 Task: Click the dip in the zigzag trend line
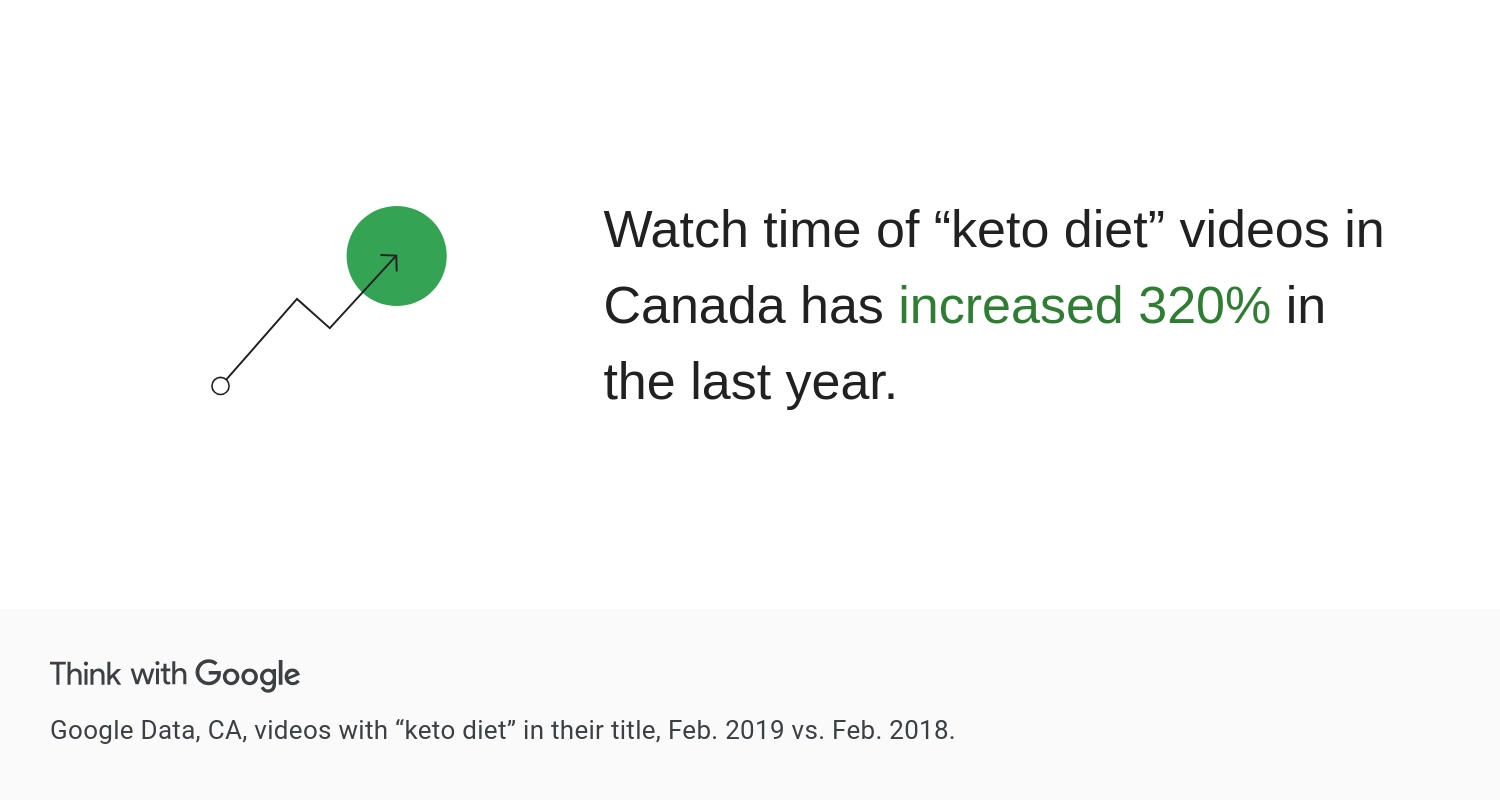click(x=330, y=327)
